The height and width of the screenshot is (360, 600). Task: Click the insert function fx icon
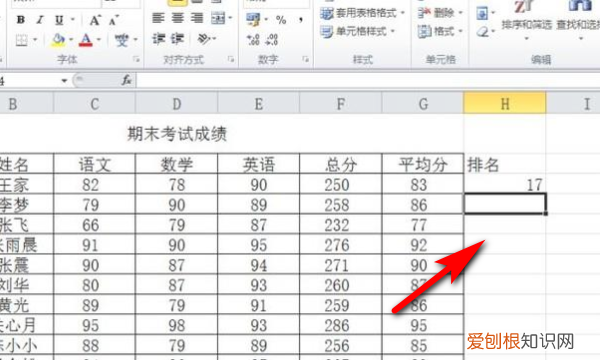point(126,80)
